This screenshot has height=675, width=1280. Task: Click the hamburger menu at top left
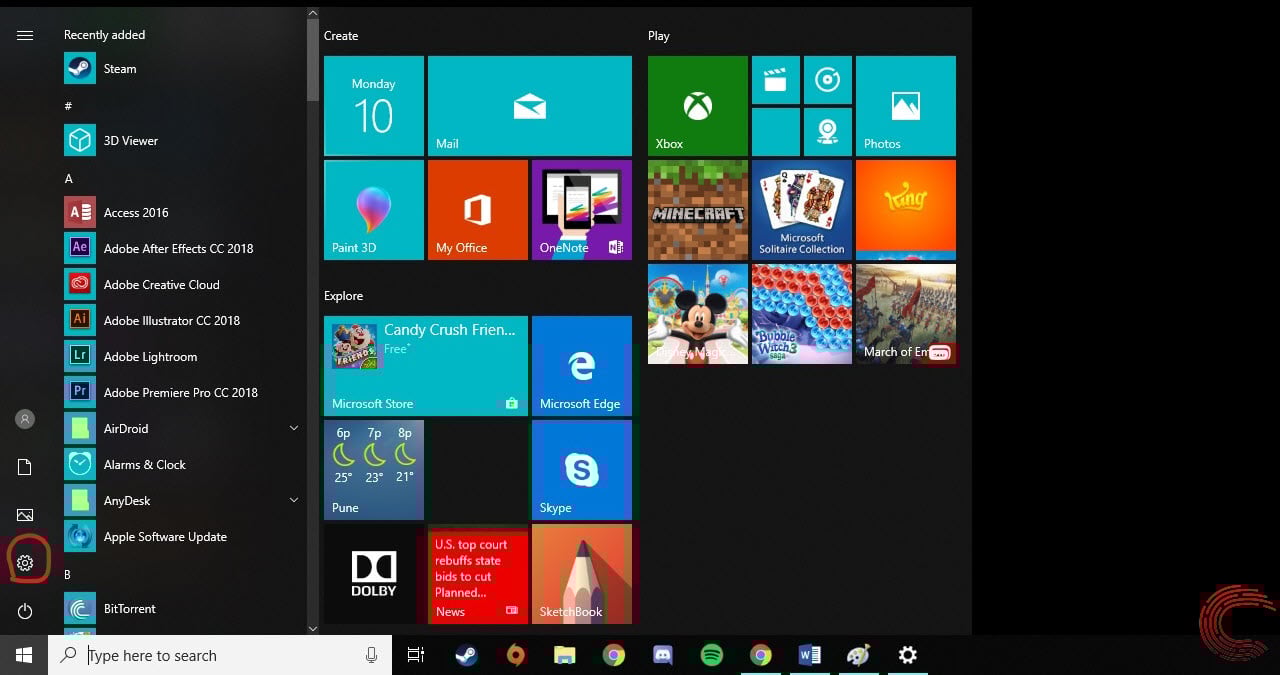(x=25, y=35)
